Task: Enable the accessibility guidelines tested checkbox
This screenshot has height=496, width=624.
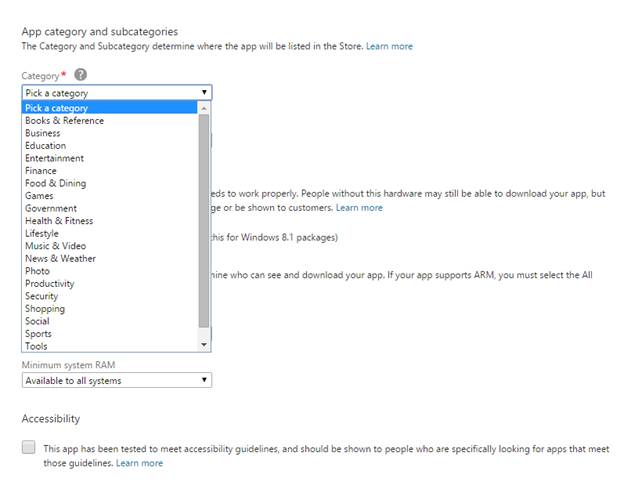Action: pos(29,448)
